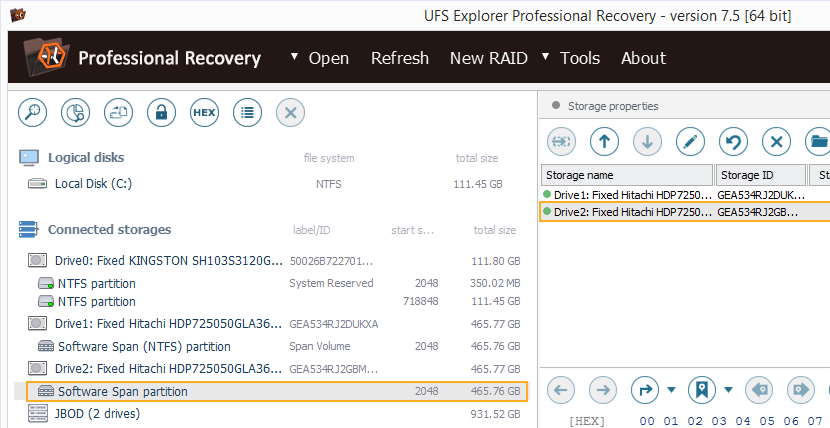Open the dropdown beside bookmark button
The width and height of the screenshot is (830, 428).
coord(728,390)
